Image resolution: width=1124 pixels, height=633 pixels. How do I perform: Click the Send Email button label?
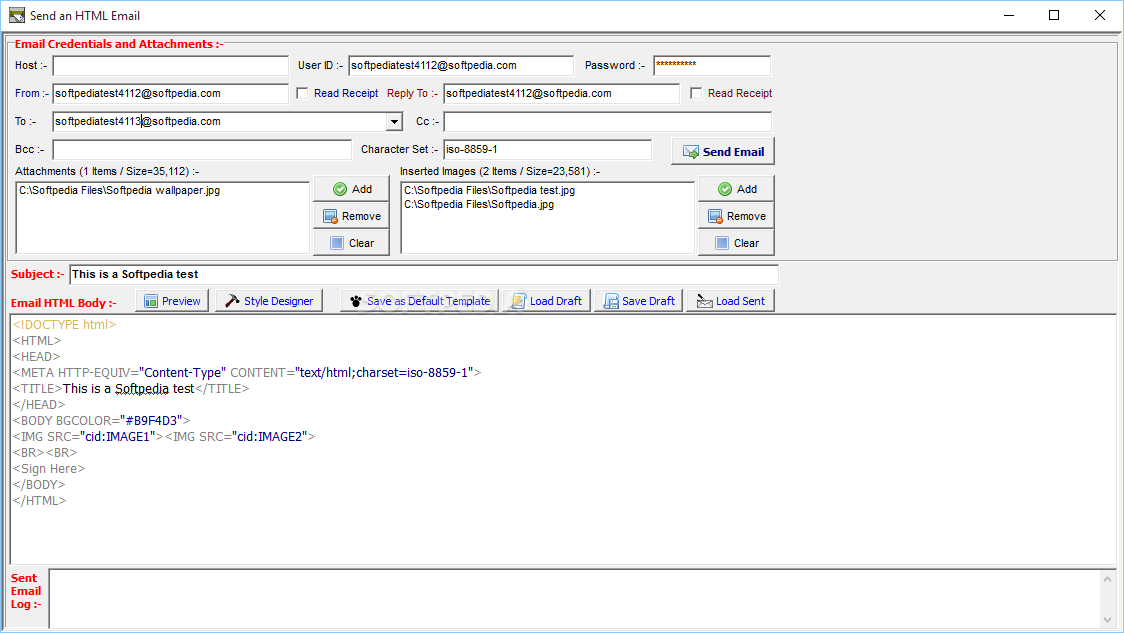click(733, 152)
